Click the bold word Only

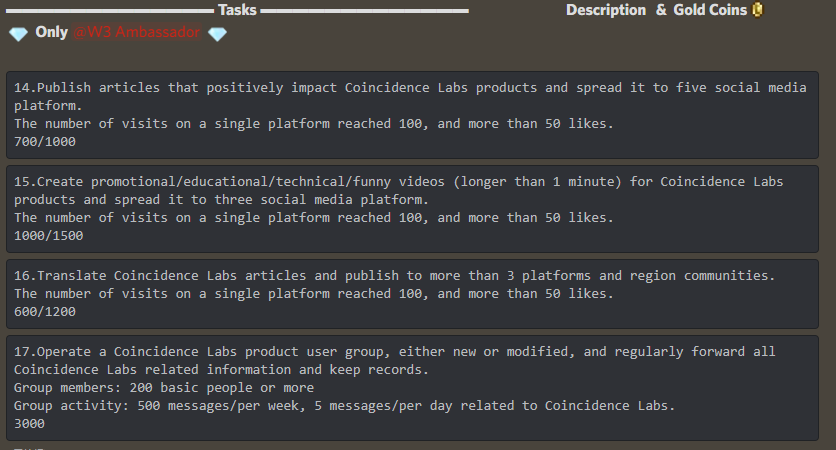pyautogui.click(x=52, y=32)
